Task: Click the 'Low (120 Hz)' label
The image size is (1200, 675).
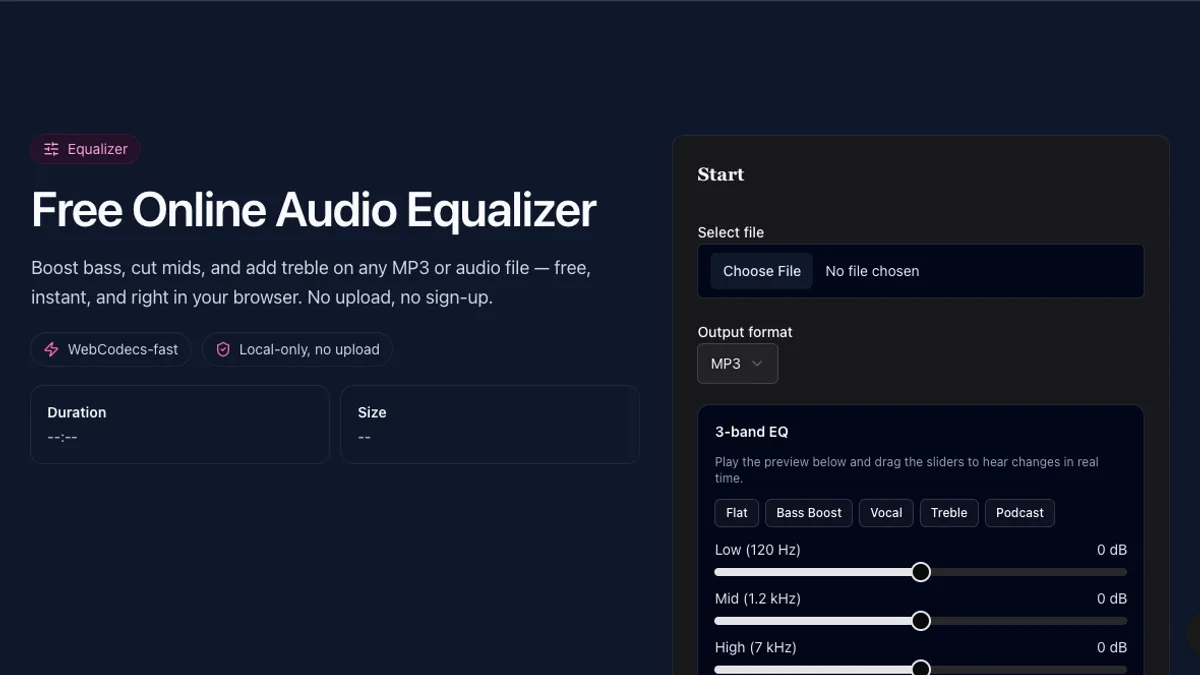Action: click(x=758, y=550)
